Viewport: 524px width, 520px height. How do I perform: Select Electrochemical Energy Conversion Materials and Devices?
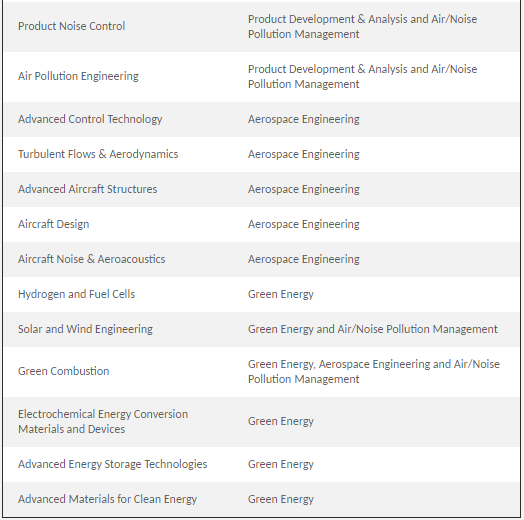[x=103, y=421]
